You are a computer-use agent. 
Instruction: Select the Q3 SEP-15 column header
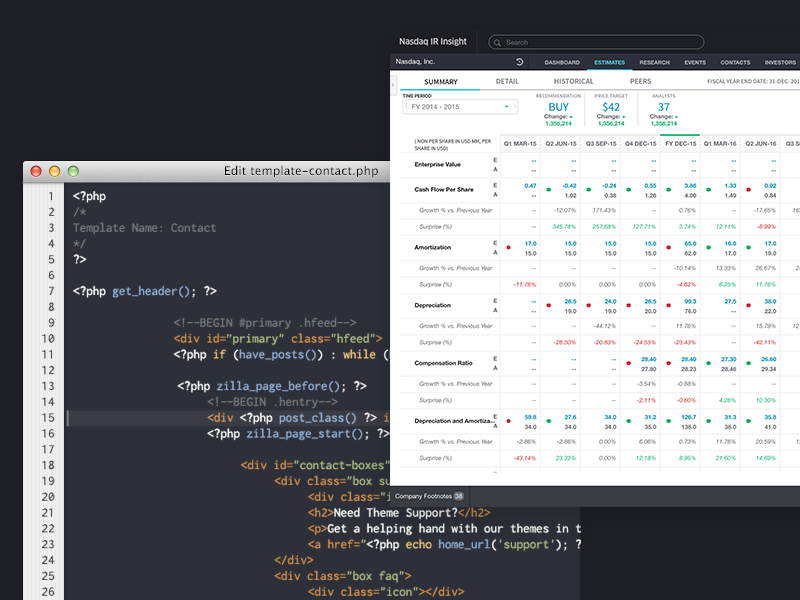[x=601, y=144]
